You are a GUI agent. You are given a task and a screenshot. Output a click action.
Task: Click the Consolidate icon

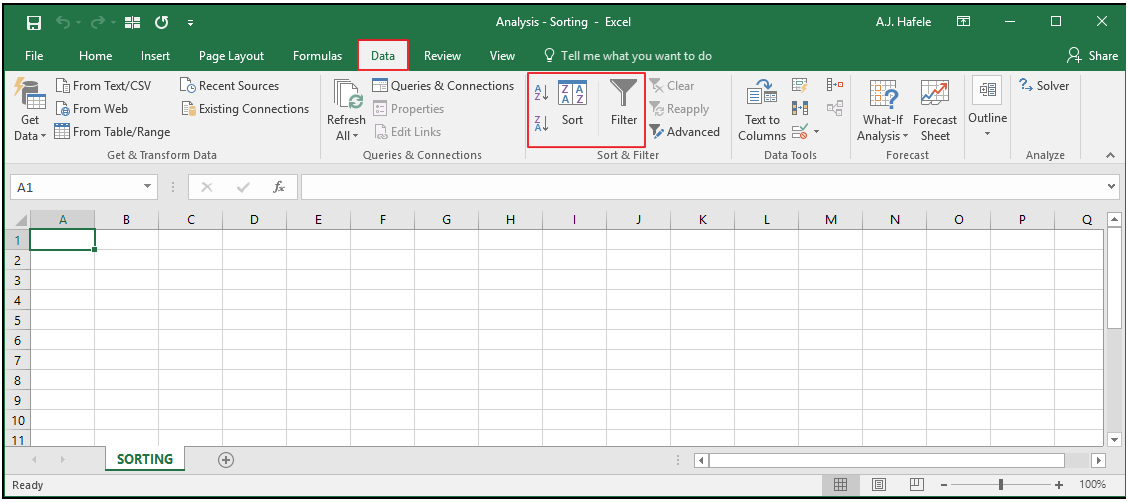coord(834,86)
